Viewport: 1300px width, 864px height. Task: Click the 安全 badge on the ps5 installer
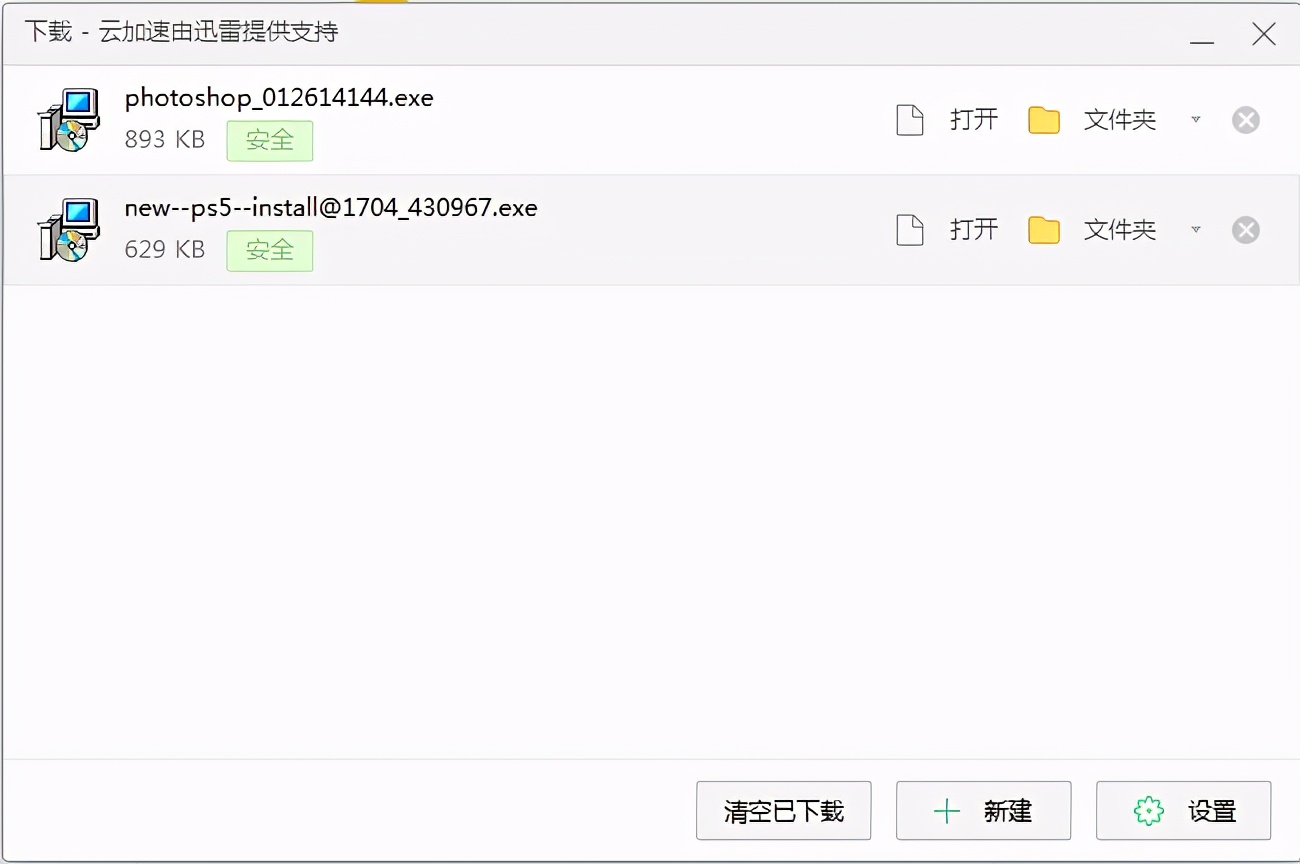tap(269, 250)
